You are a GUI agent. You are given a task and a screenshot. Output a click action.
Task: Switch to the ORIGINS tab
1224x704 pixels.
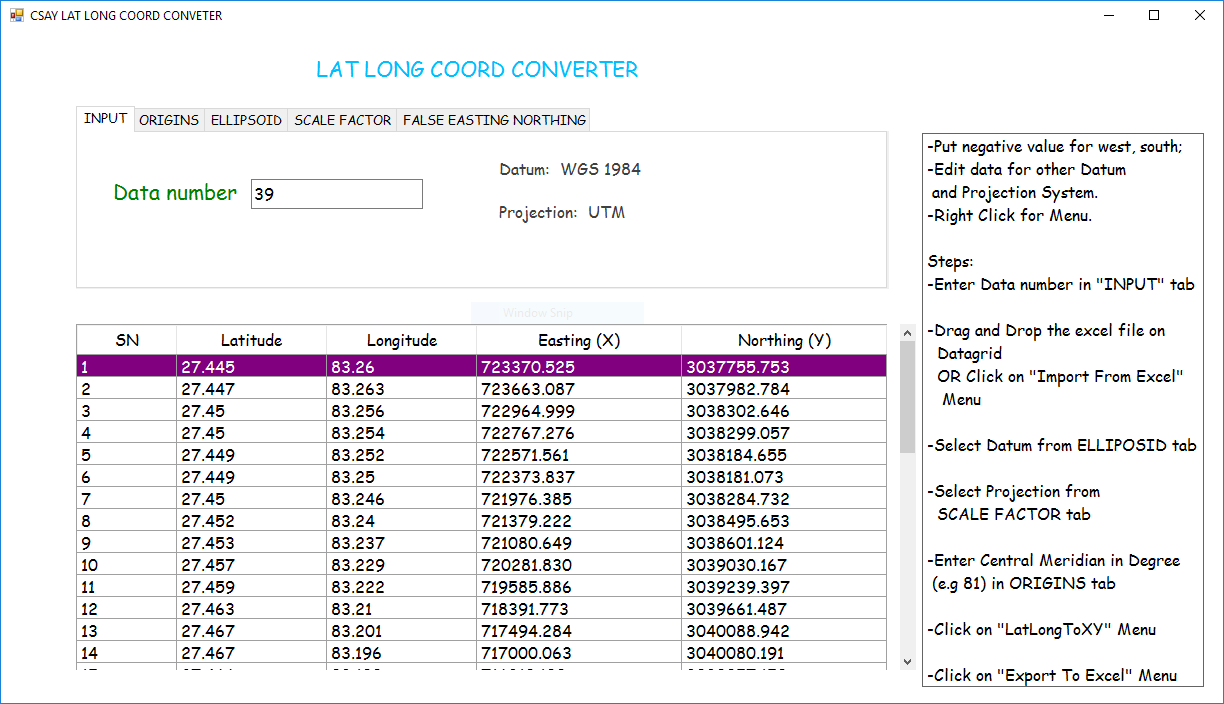click(169, 120)
